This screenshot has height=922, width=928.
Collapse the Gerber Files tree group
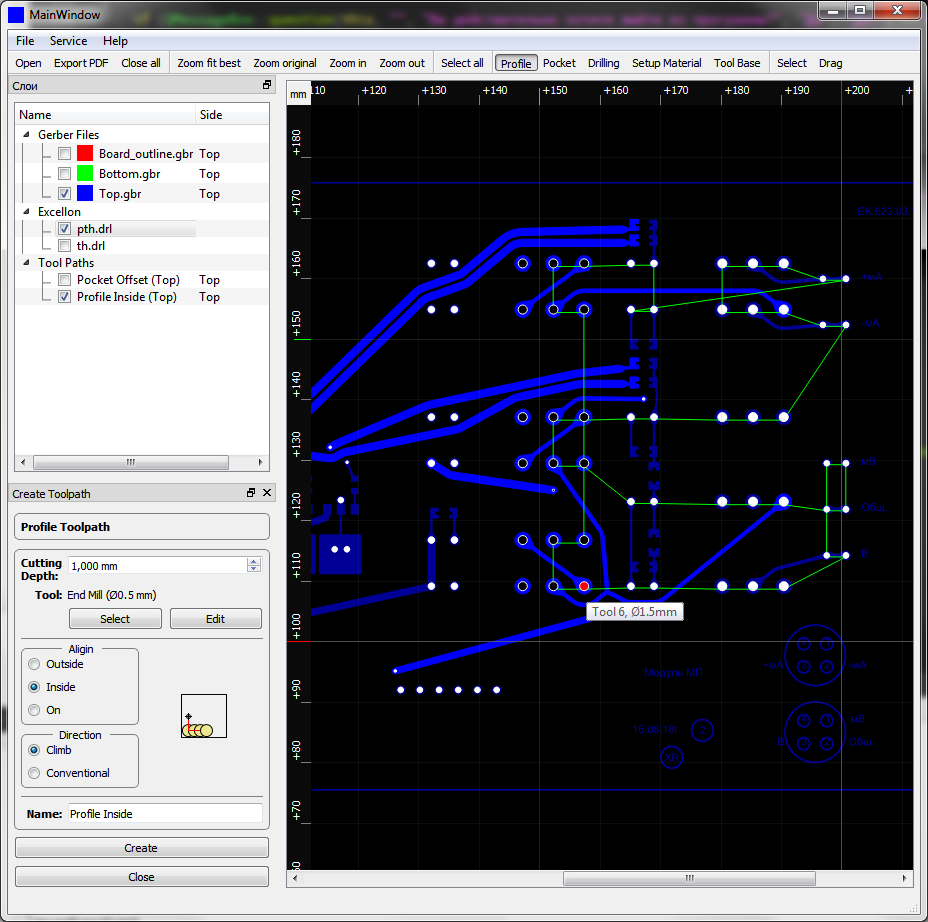pyautogui.click(x=26, y=134)
